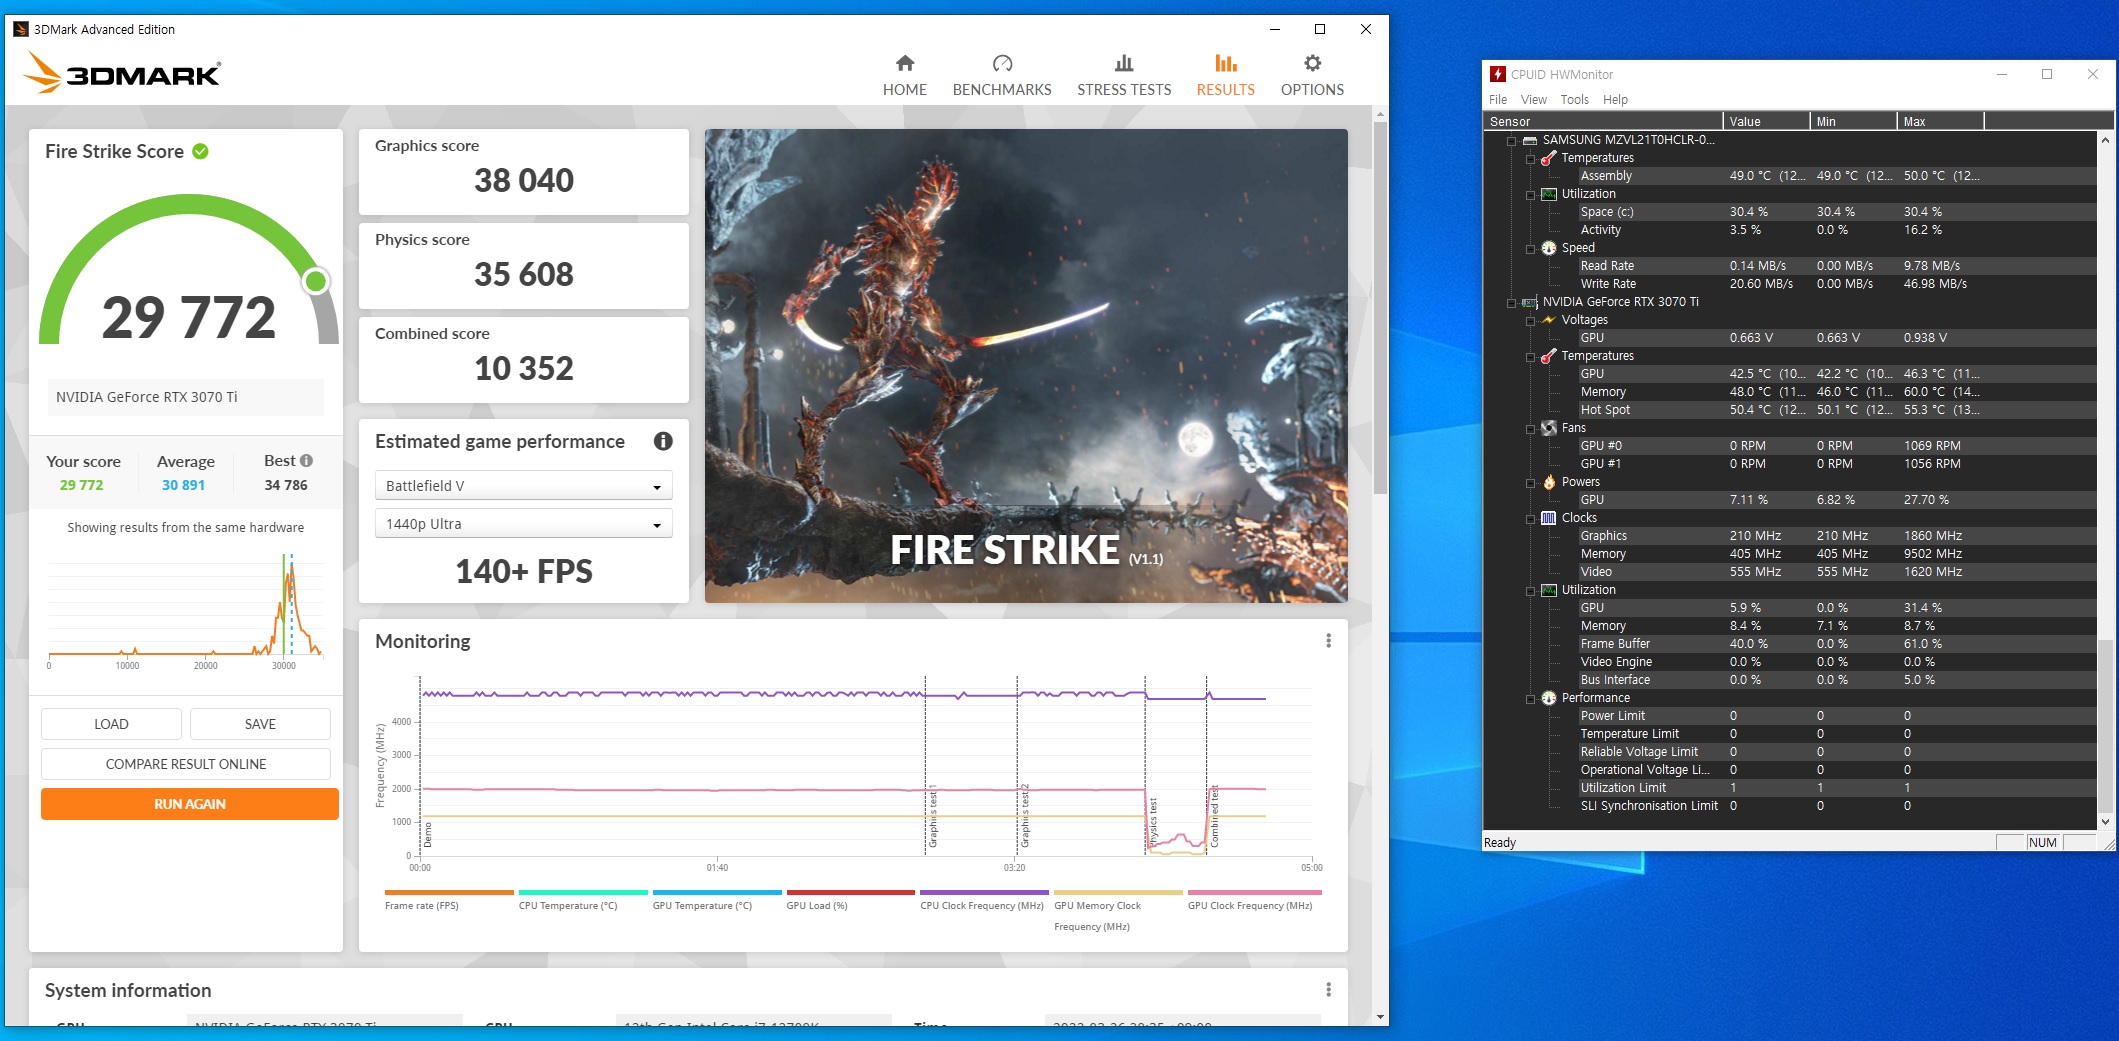
Task: Open the Results tab
Action: 1225,76
